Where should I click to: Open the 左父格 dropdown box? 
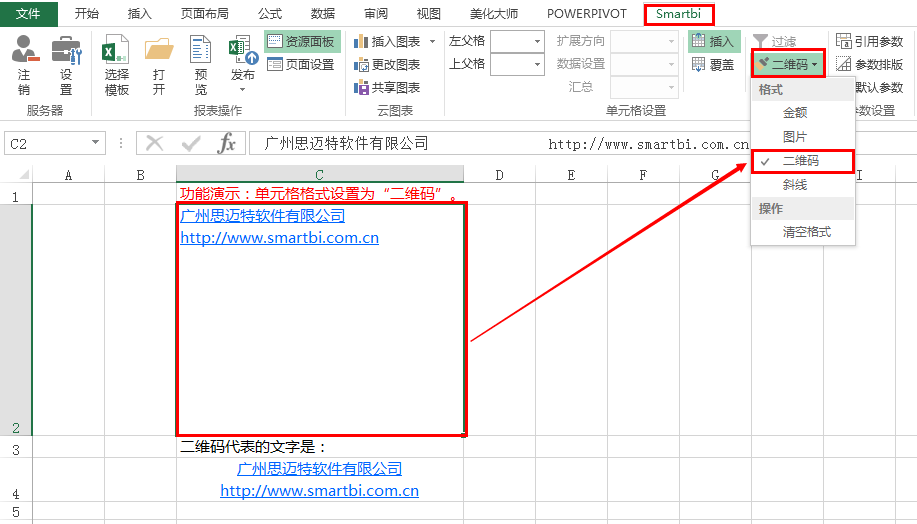click(517, 42)
